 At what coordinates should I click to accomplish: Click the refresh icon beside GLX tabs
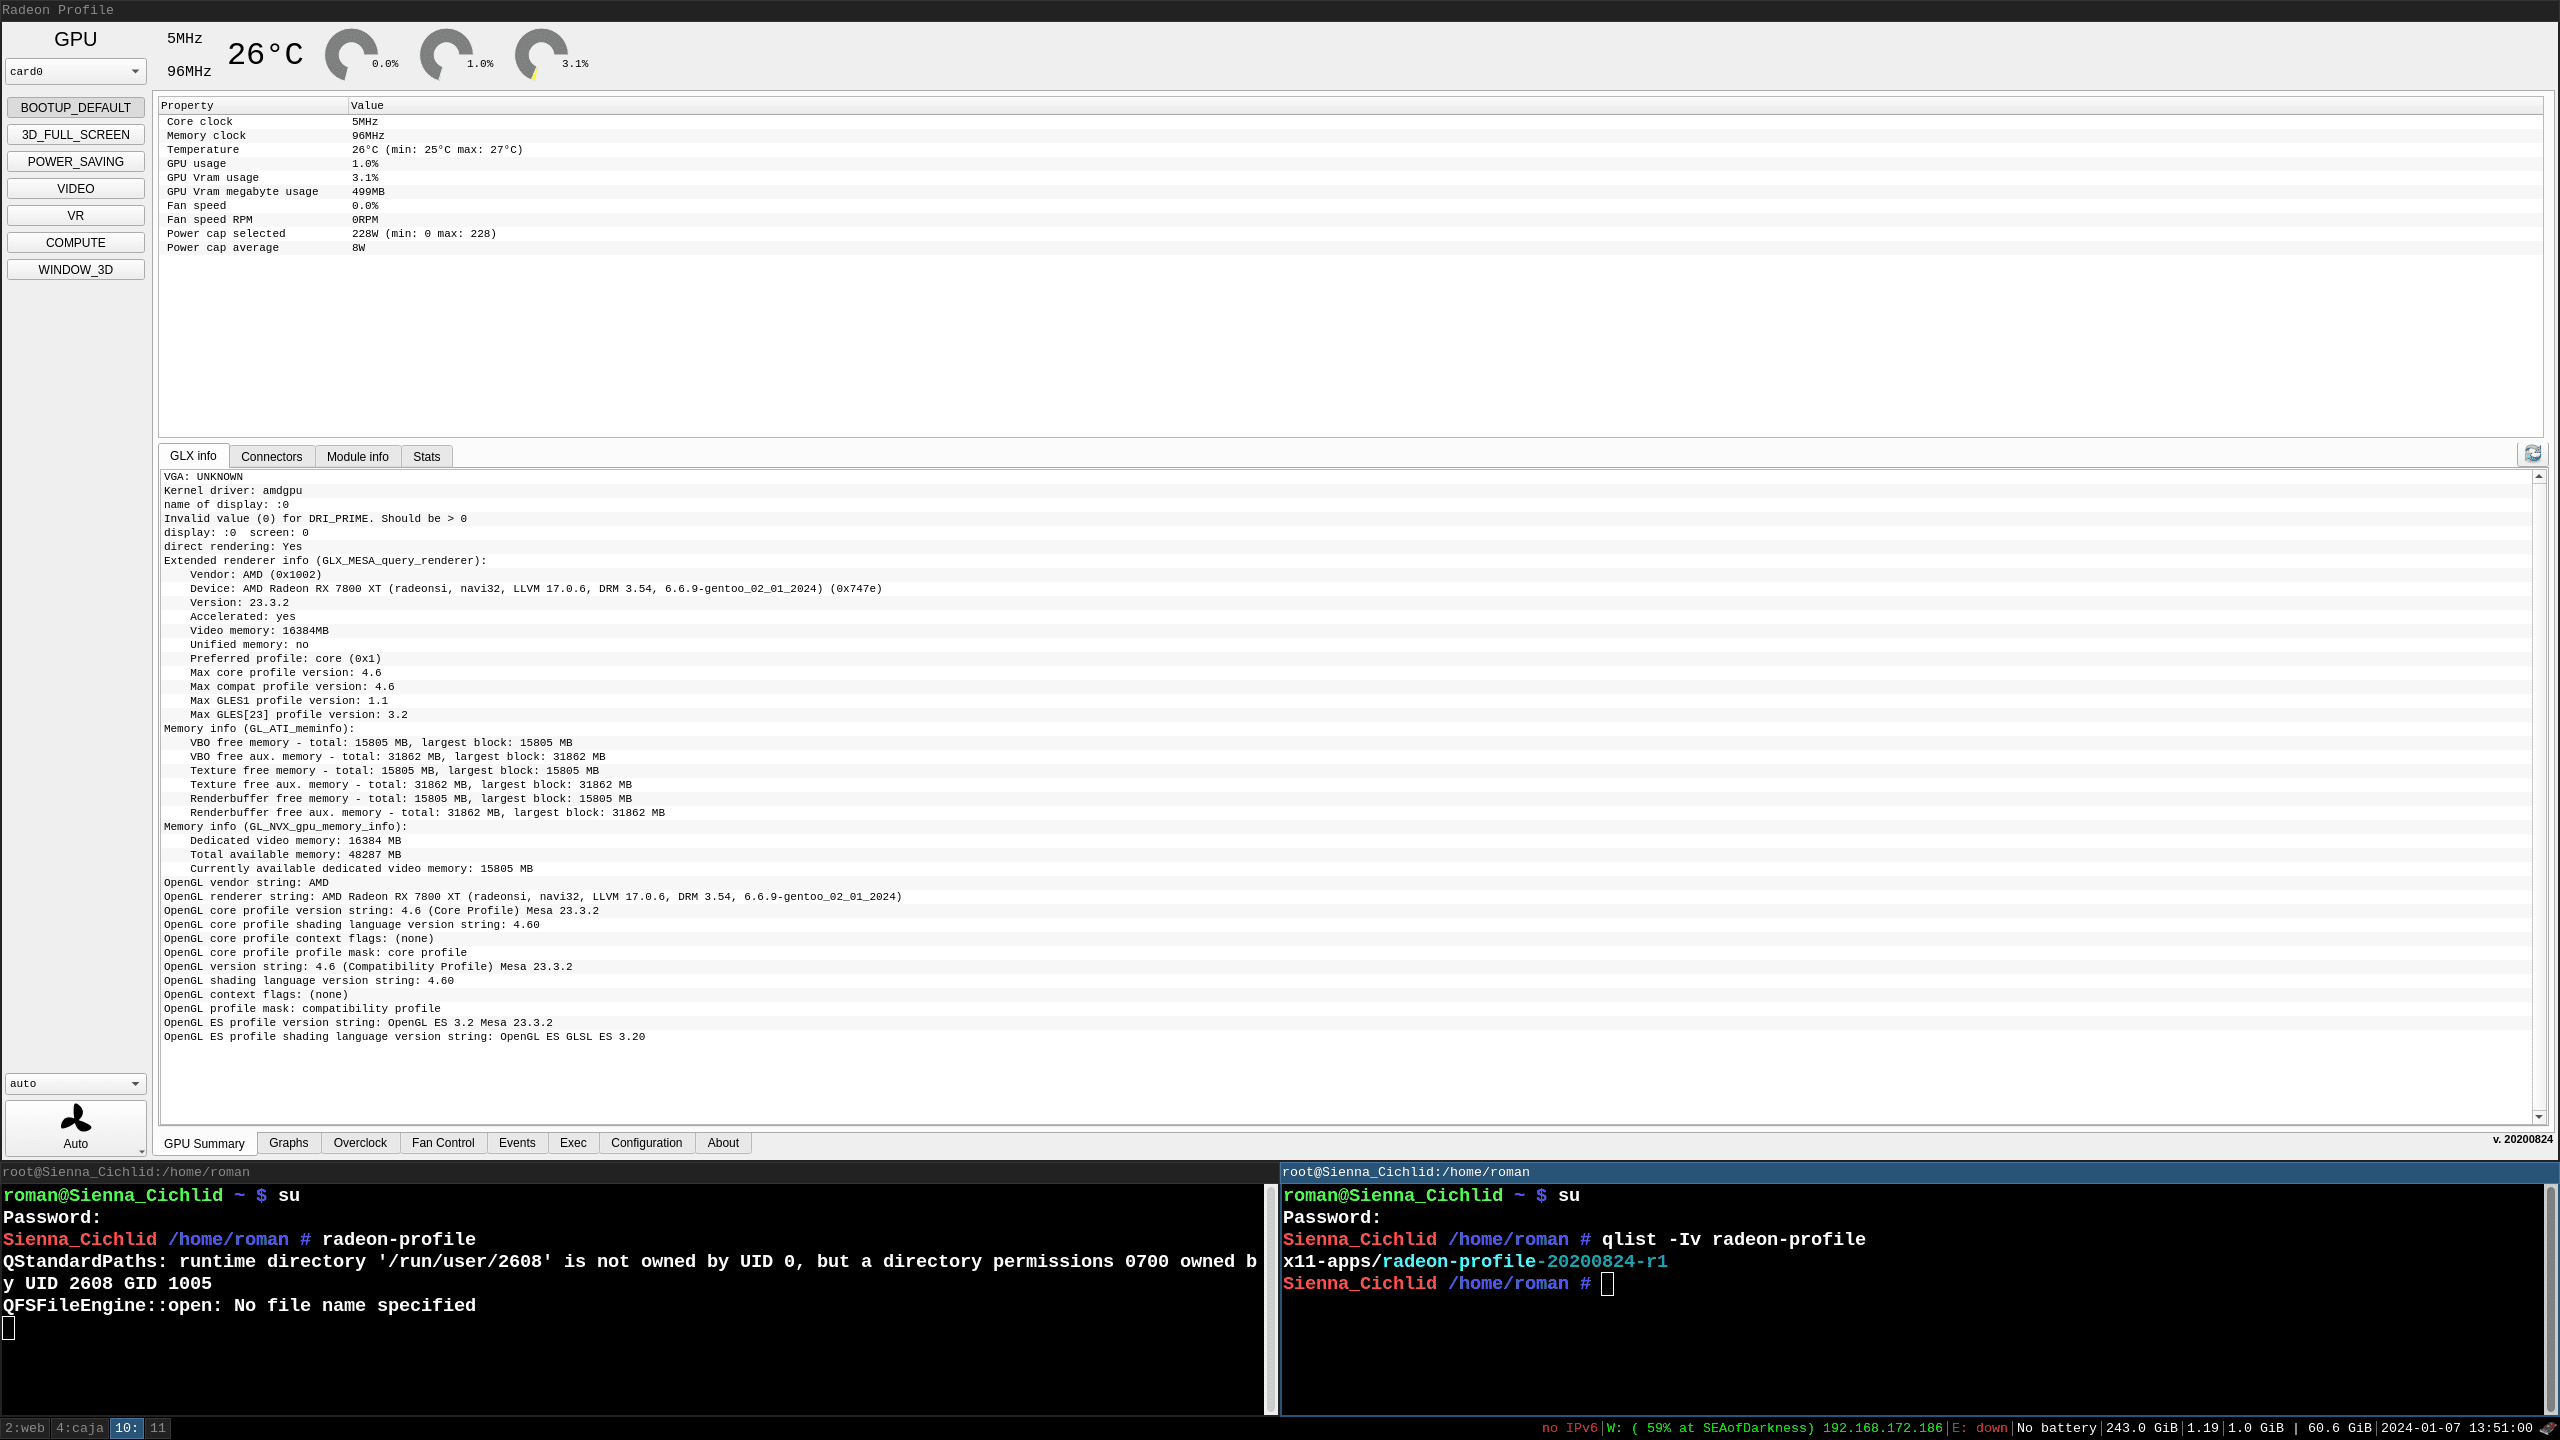pyautogui.click(x=2532, y=454)
